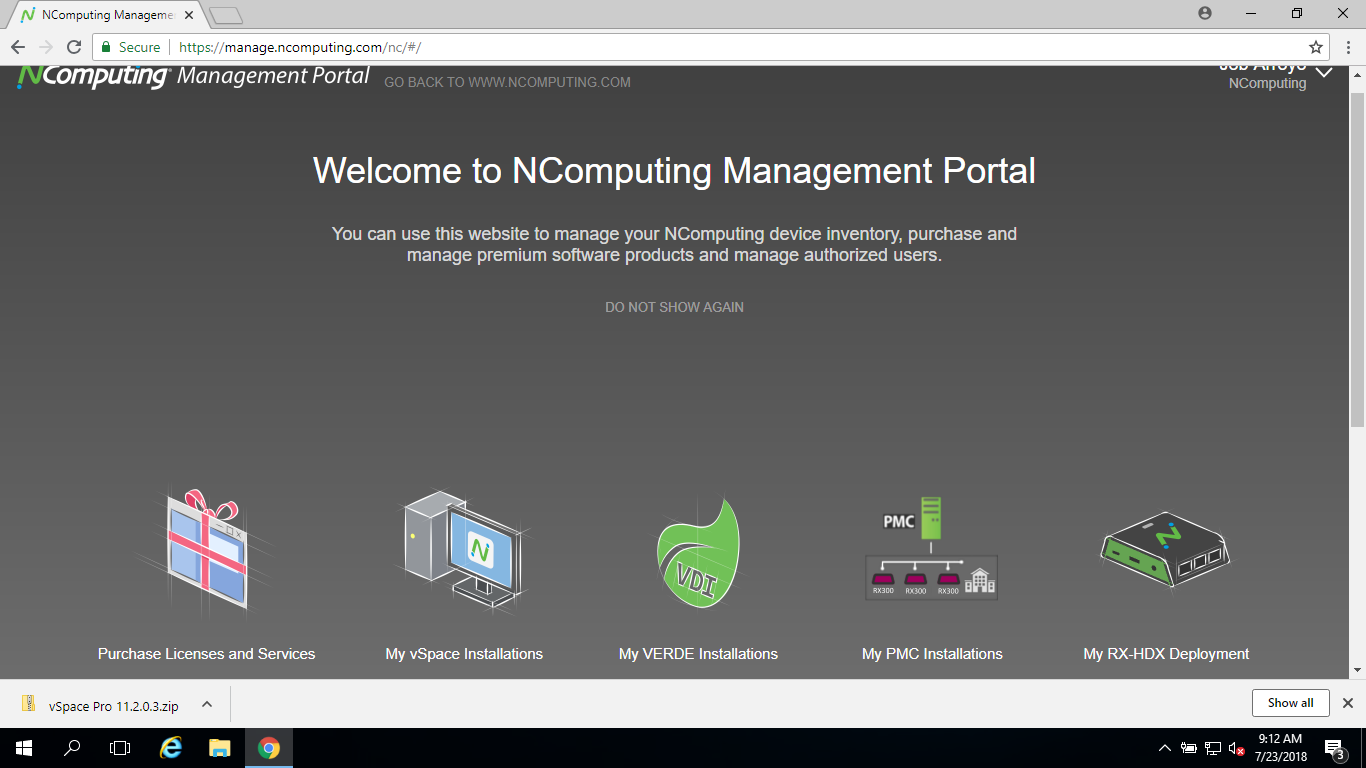Click the Purchase Licenses and Services label
The width and height of the screenshot is (1366, 768).
pyautogui.click(x=206, y=654)
